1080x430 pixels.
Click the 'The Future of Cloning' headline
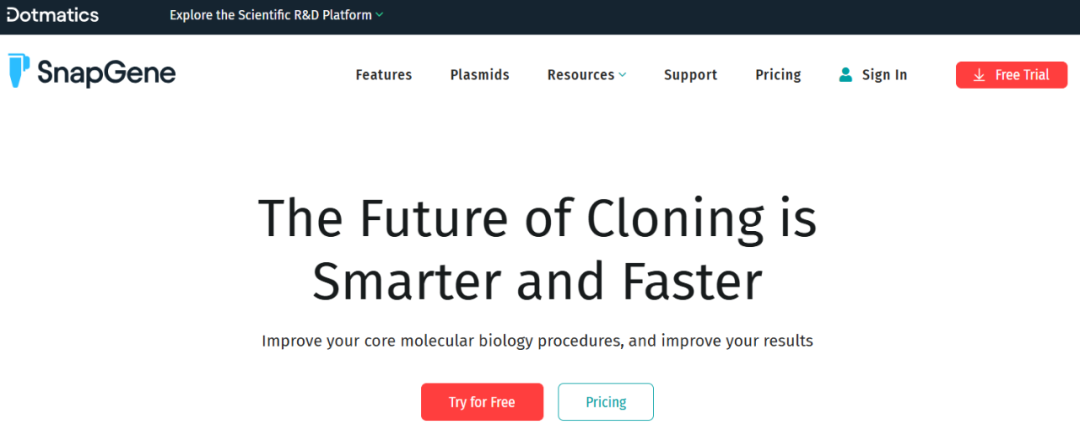click(538, 219)
